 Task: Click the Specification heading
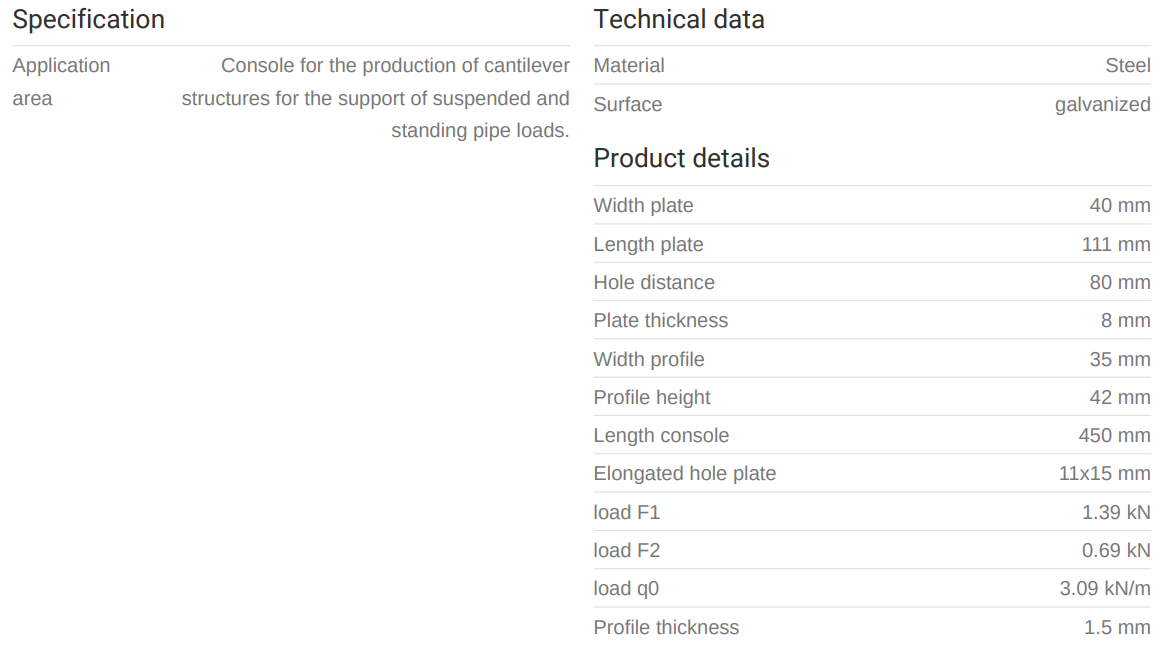pos(88,19)
